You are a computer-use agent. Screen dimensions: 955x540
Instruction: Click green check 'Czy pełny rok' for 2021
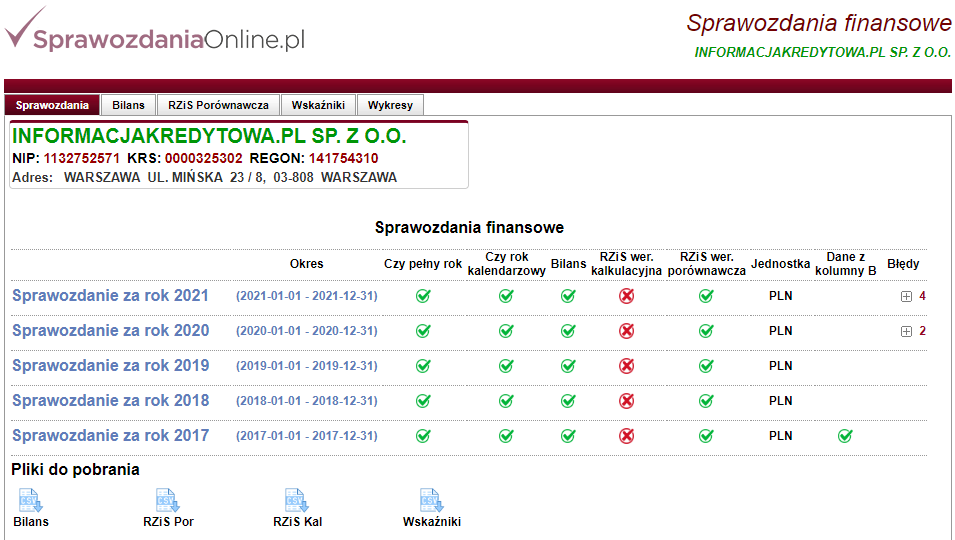click(x=423, y=296)
